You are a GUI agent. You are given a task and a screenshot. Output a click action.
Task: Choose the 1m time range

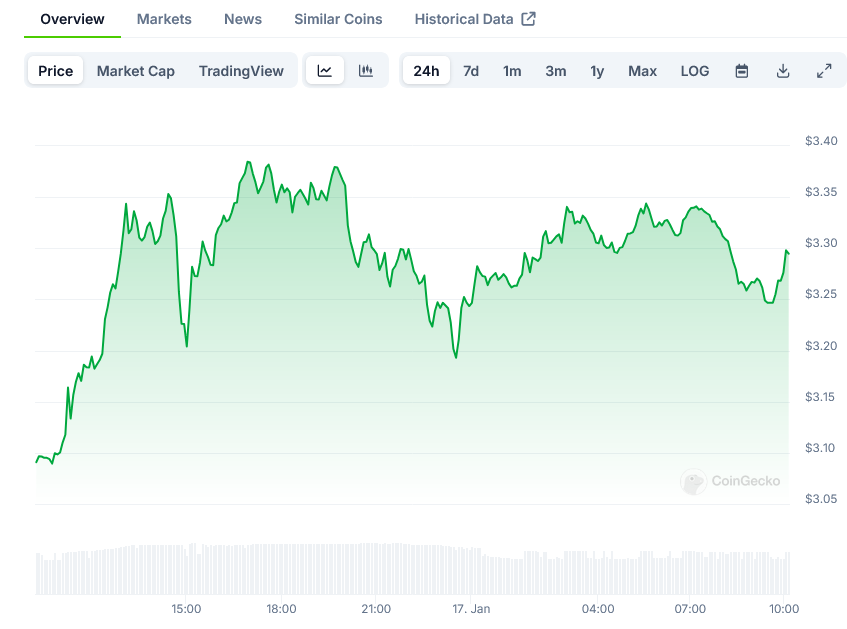[512, 71]
